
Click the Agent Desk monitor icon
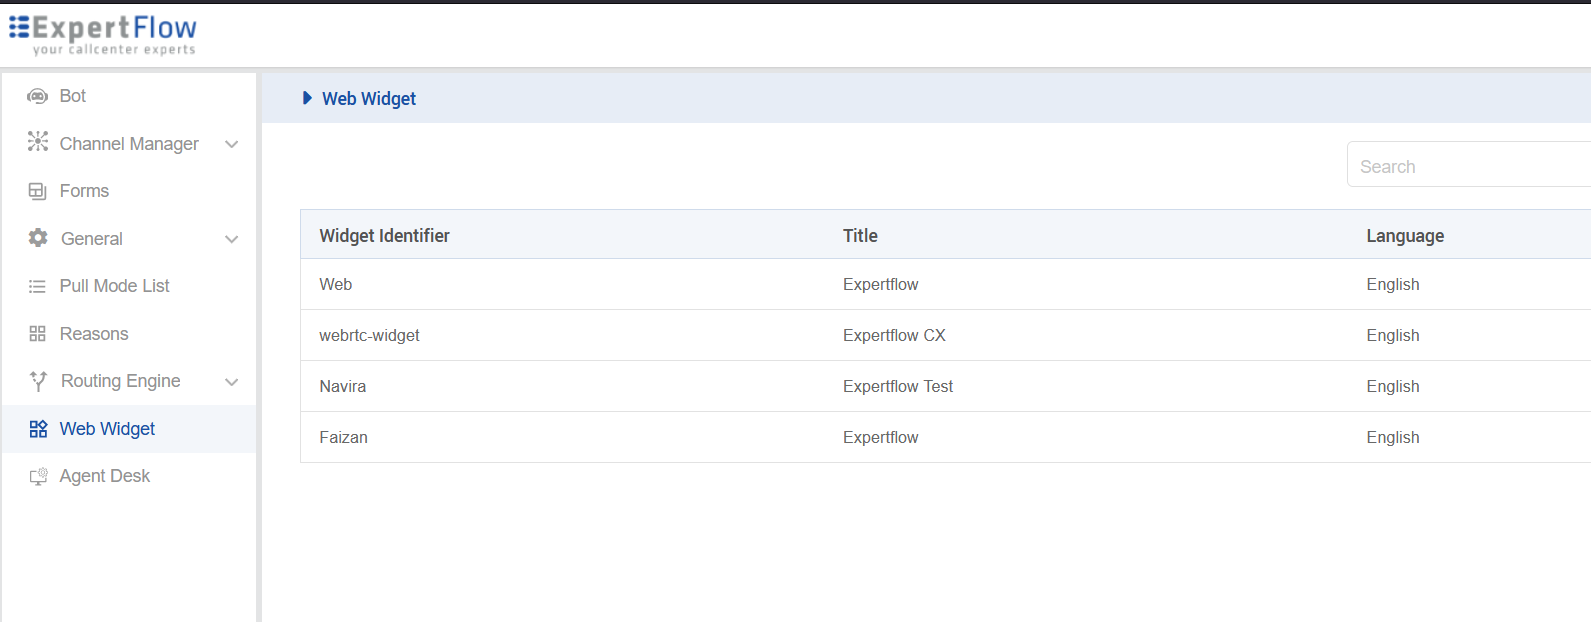(x=38, y=476)
